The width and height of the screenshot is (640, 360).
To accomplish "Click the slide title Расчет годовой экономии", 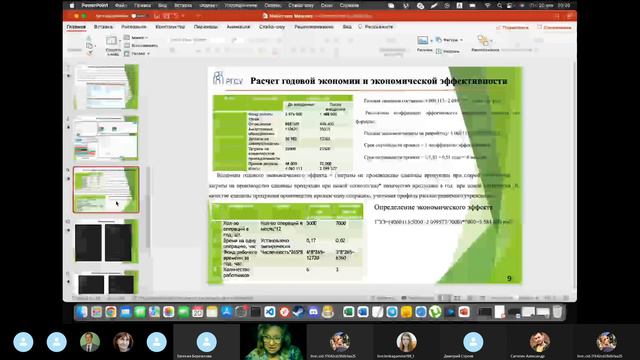I will (378, 81).
